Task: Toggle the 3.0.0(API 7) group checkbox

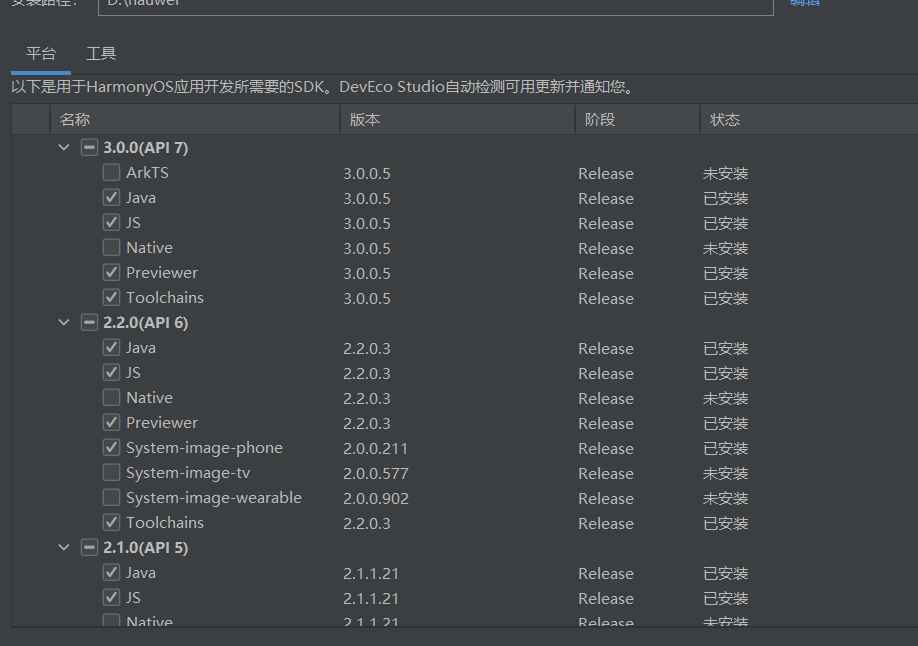Action: (x=89, y=148)
